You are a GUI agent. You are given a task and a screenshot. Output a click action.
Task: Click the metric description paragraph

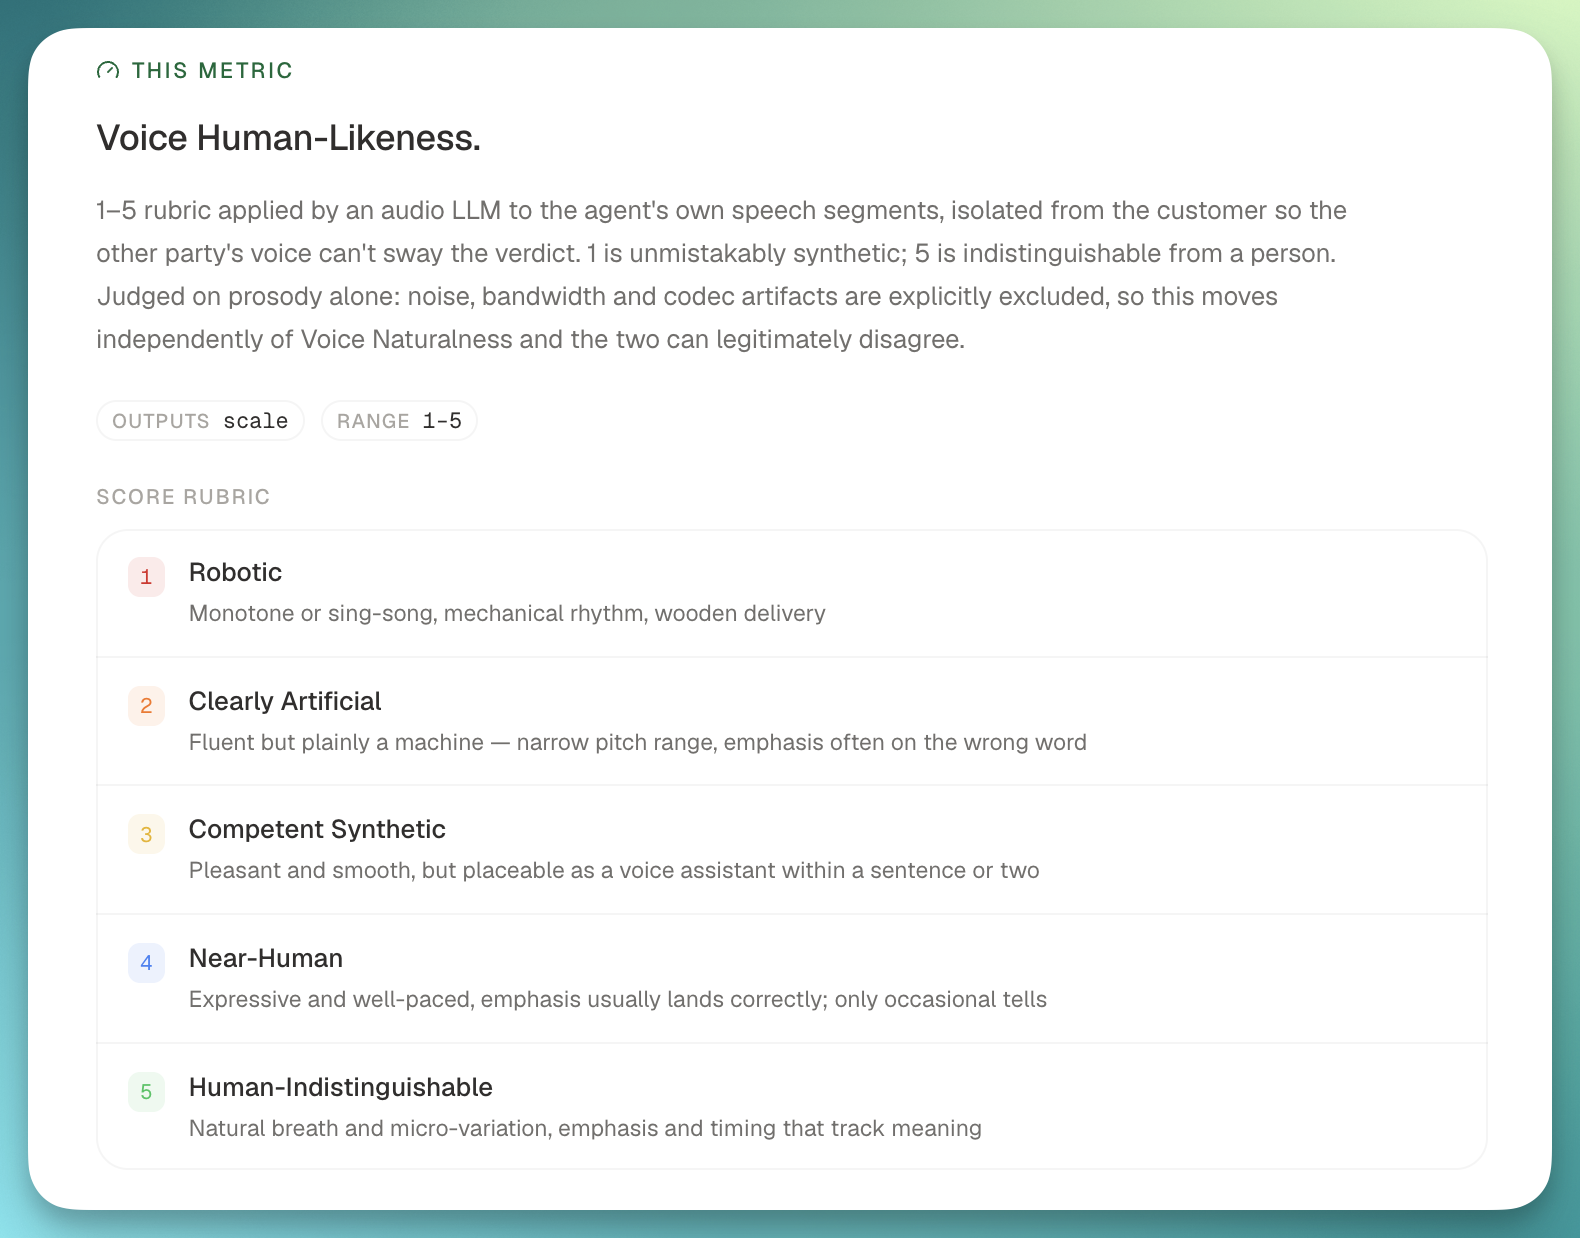click(x=722, y=275)
